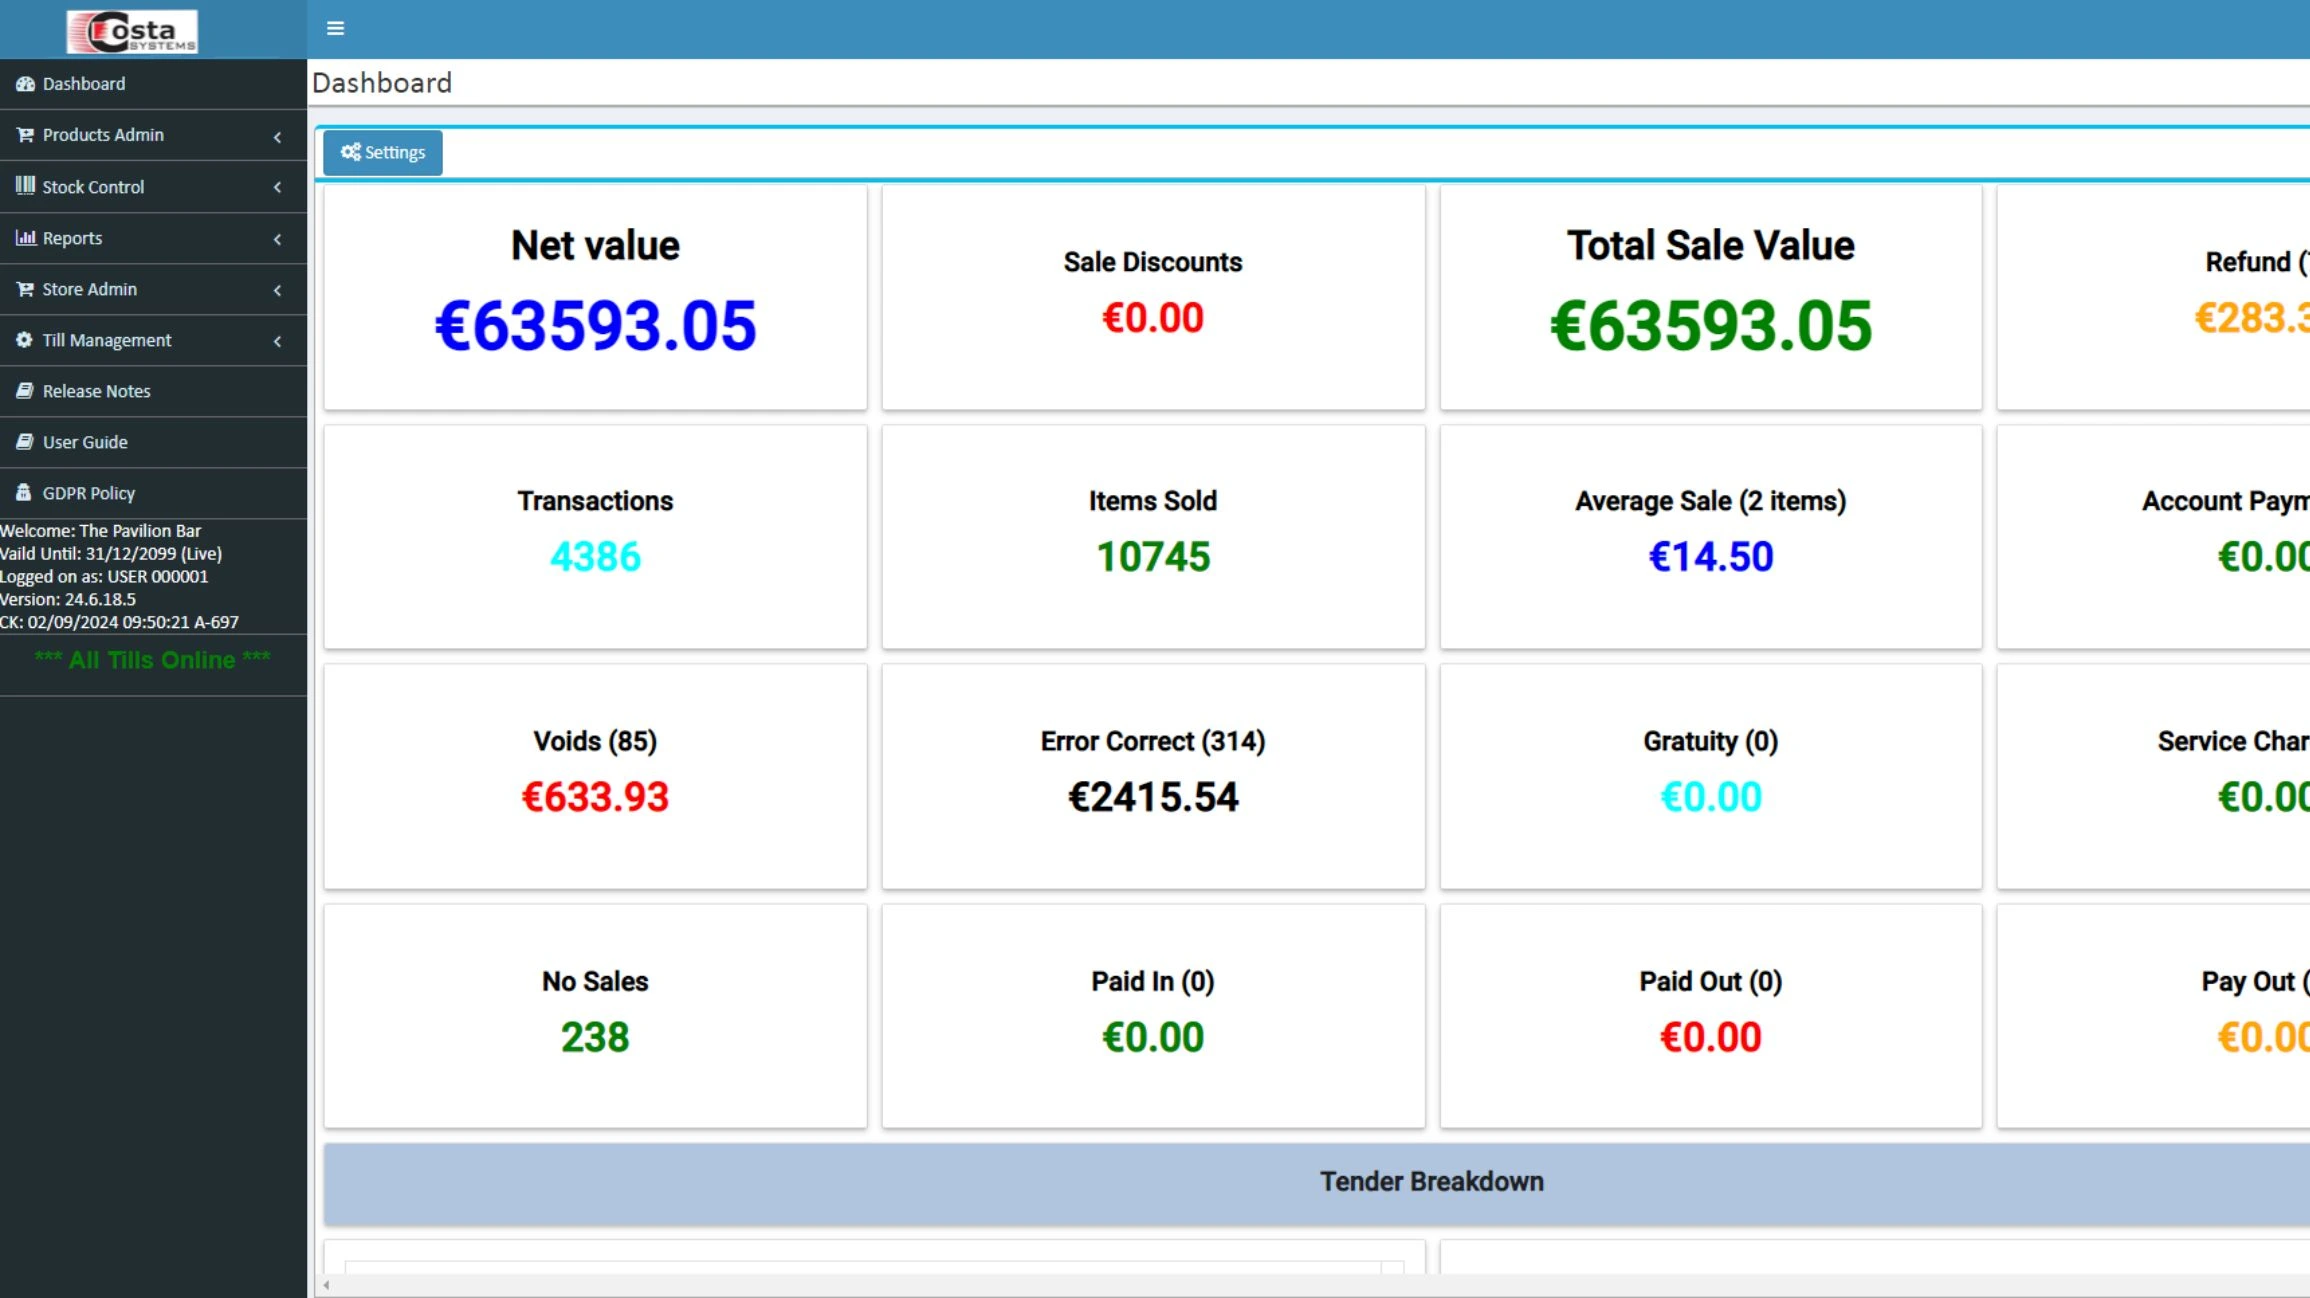The height and width of the screenshot is (1298, 2310).
Task: Expand the Stock Control submenu chevron
Action: click(277, 187)
